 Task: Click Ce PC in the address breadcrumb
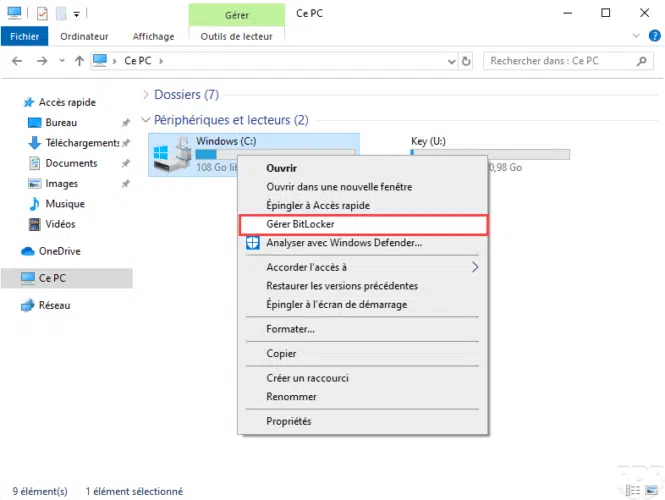coord(137,61)
